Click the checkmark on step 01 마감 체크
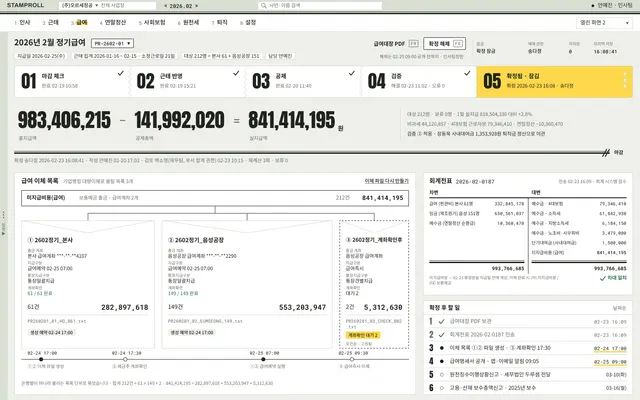The image size is (640, 400). click(120, 73)
